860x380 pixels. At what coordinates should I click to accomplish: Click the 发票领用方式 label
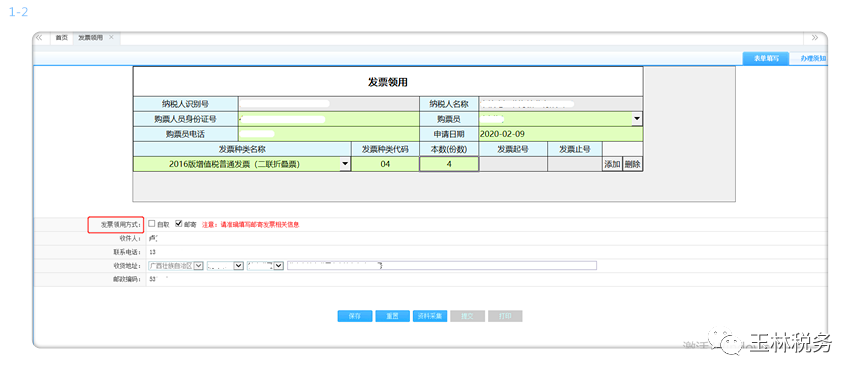[120, 225]
